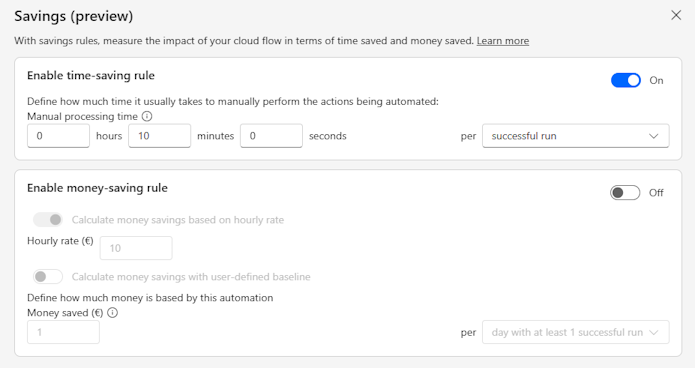Click the minutes input field showing 10
The height and width of the screenshot is (368, 695).
click(x=160, y=136)
